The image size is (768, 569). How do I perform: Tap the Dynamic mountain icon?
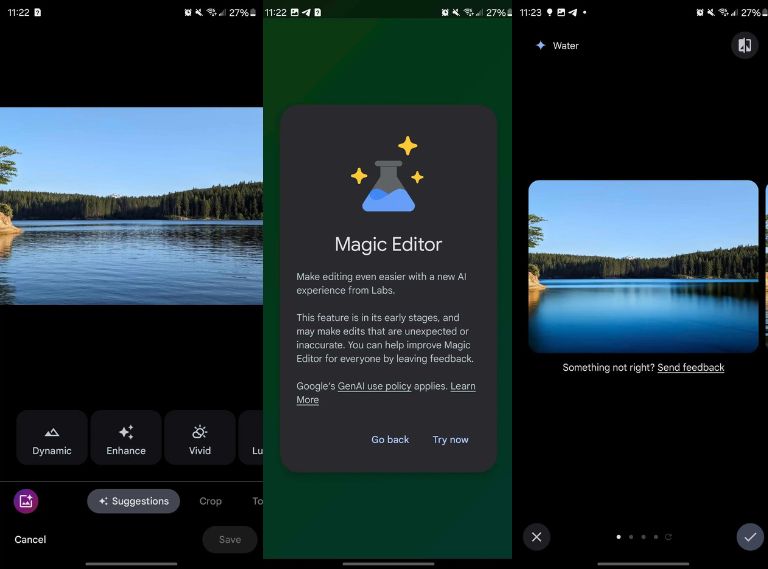[52, 432]
